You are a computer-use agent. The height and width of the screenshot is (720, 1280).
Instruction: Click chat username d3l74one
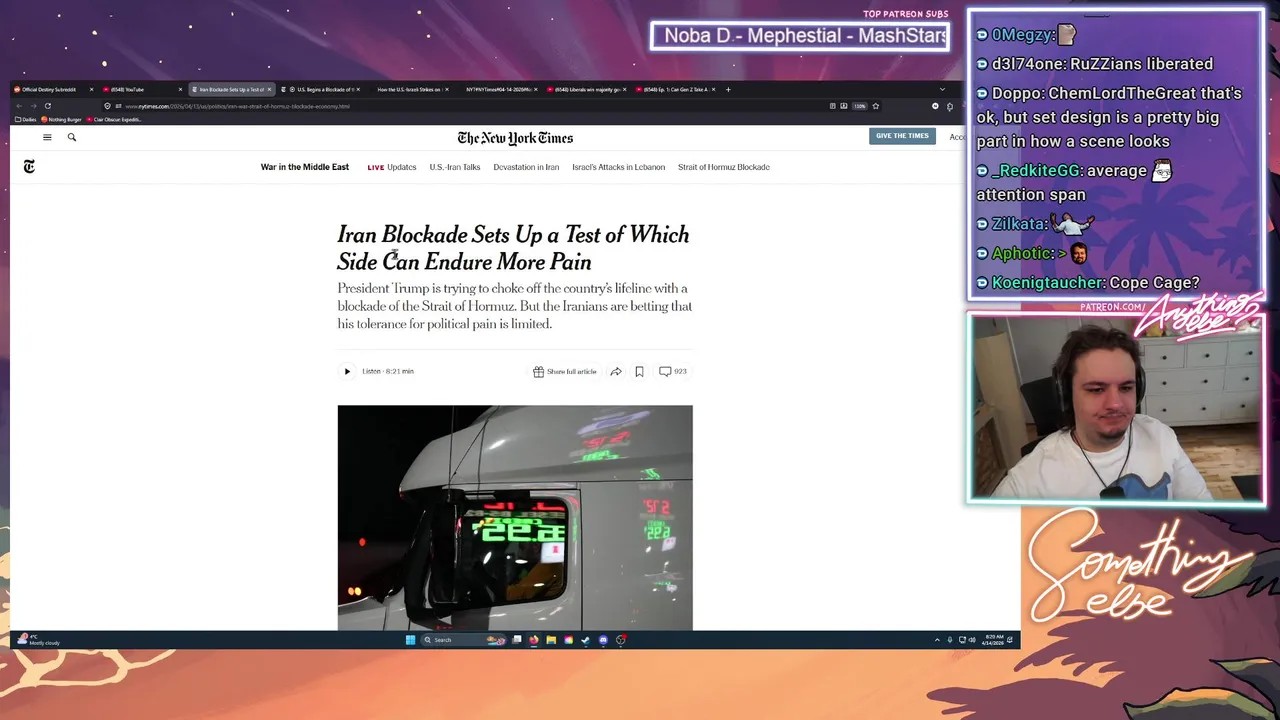coord(1028,63)
